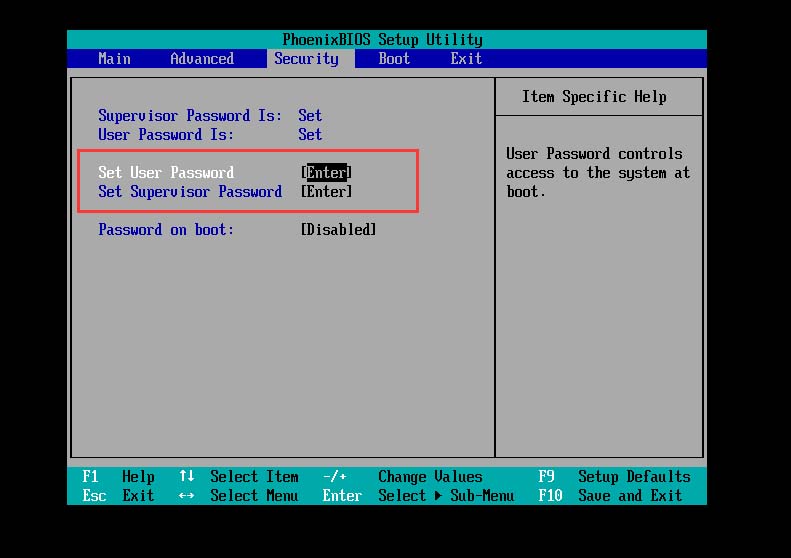Select the Set Supervisor Password label
The image size is (791, 558).
pos(190,192)
